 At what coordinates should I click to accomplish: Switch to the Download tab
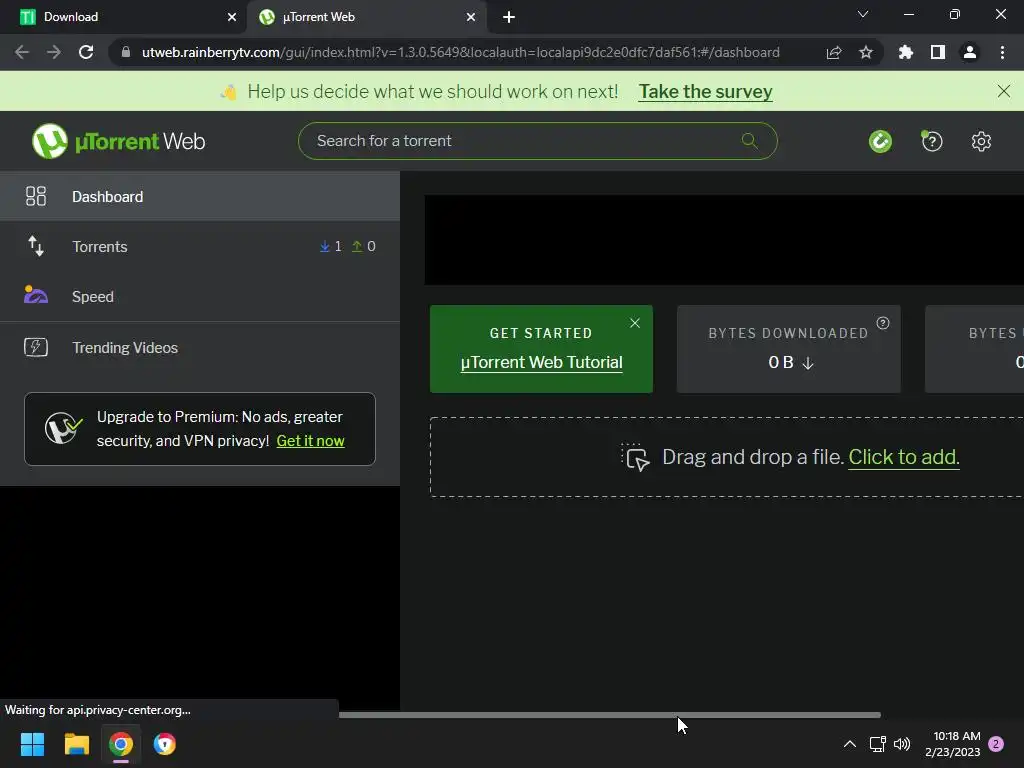point(123,17)
